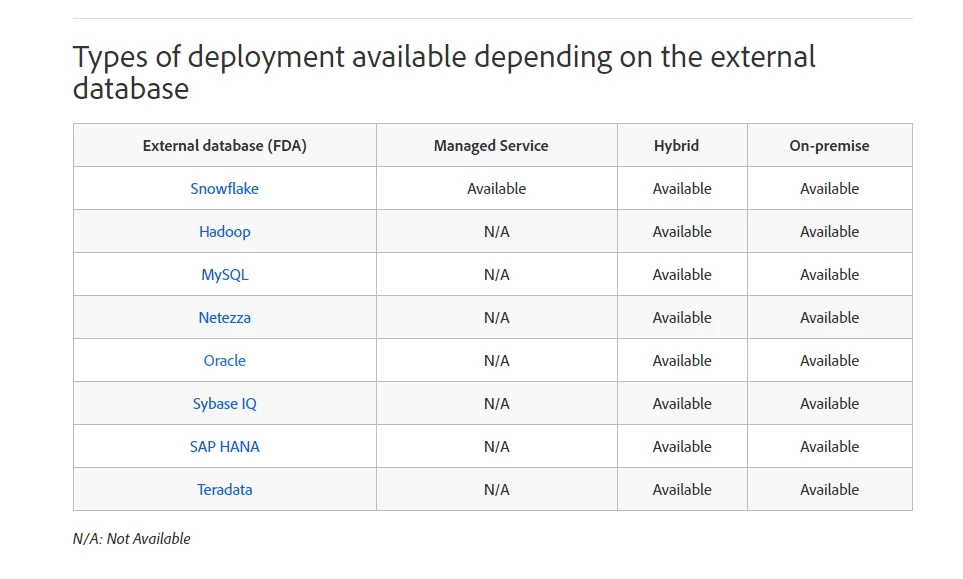The height and width of the screenshot is (579, 963).
Task: Select Hadoop's Hybrid Available cell
Action: (x=682, y=231)
